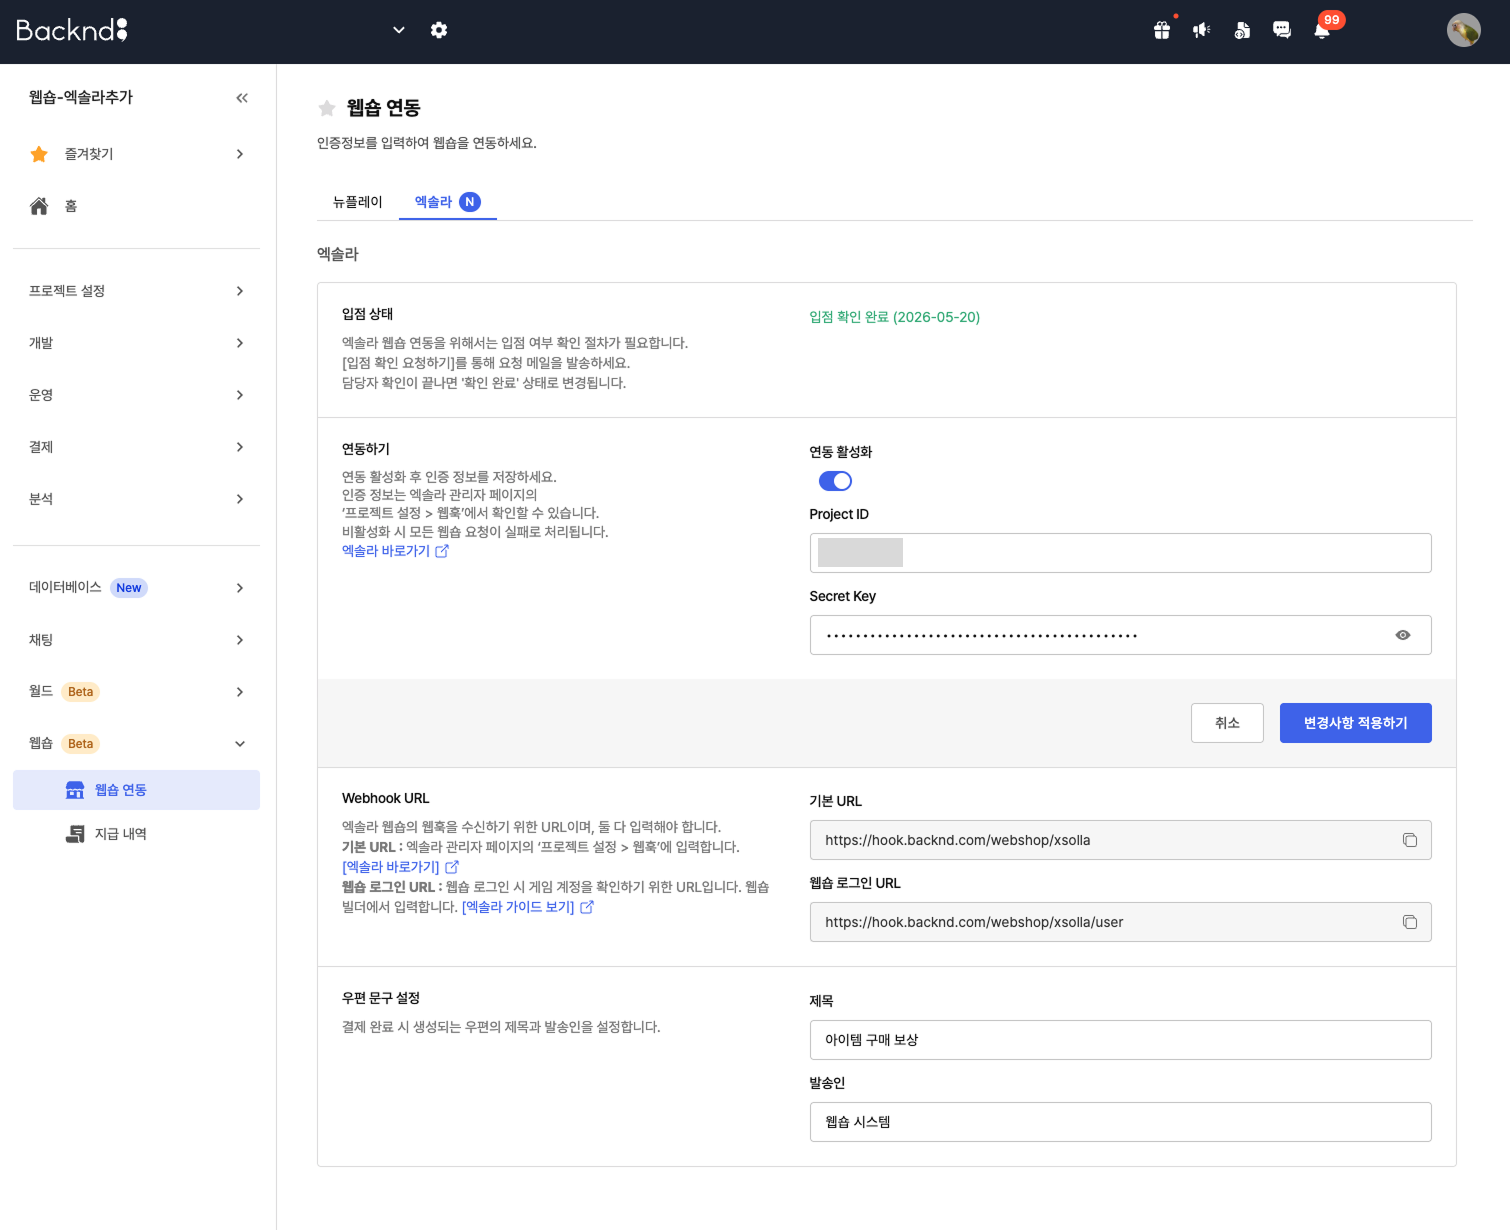
Task: Open 웹숍 연동 in the sidebar
Action: 136,790
